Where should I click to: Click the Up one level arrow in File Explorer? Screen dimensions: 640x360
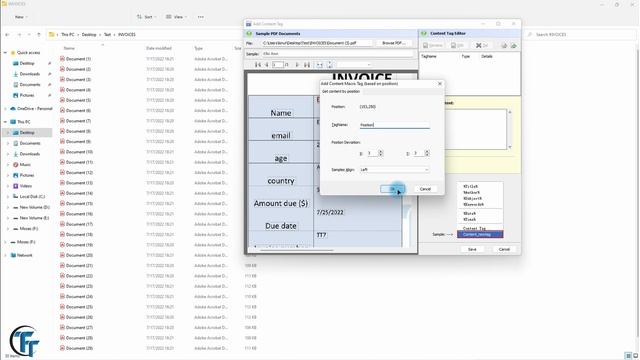coord(39,35)
